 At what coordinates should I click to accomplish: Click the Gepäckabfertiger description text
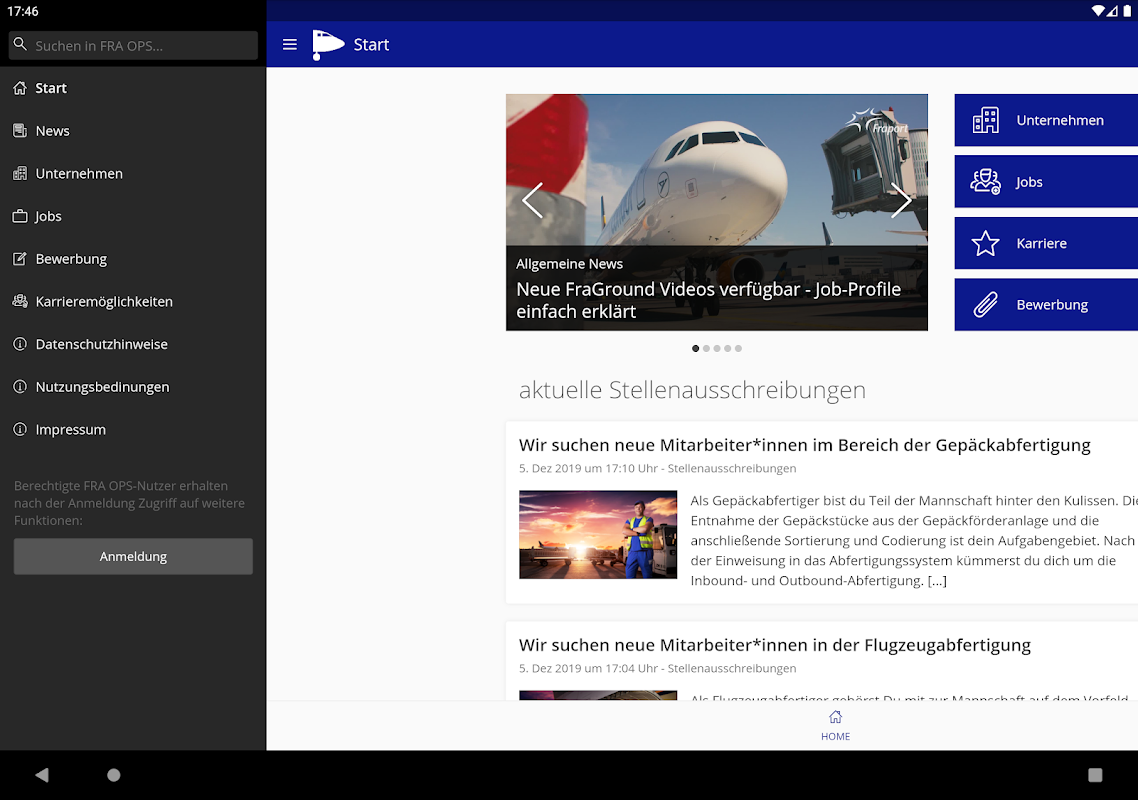pos(914,540)
